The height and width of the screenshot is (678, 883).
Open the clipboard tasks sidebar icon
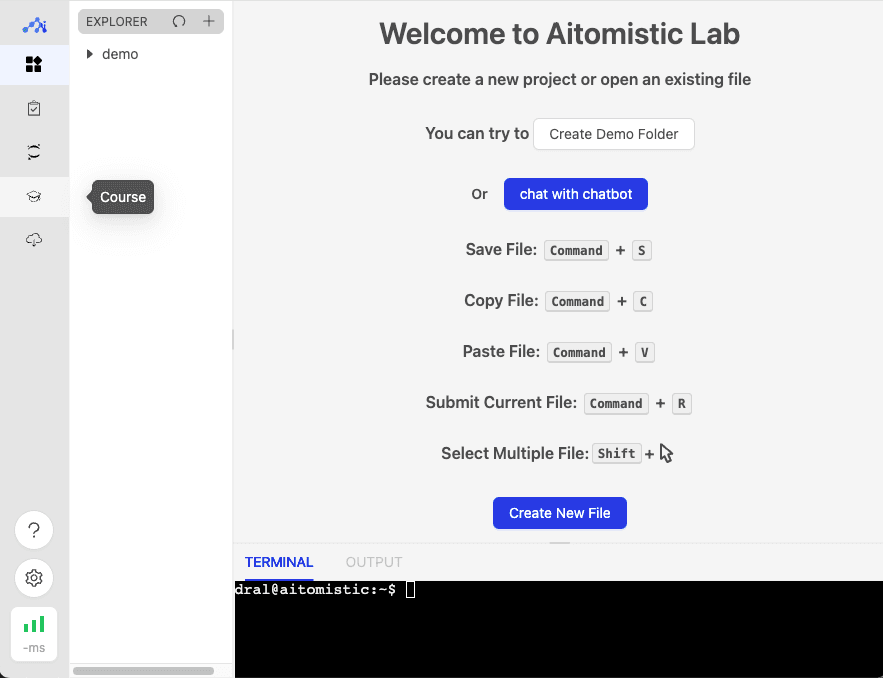point(34,108)
